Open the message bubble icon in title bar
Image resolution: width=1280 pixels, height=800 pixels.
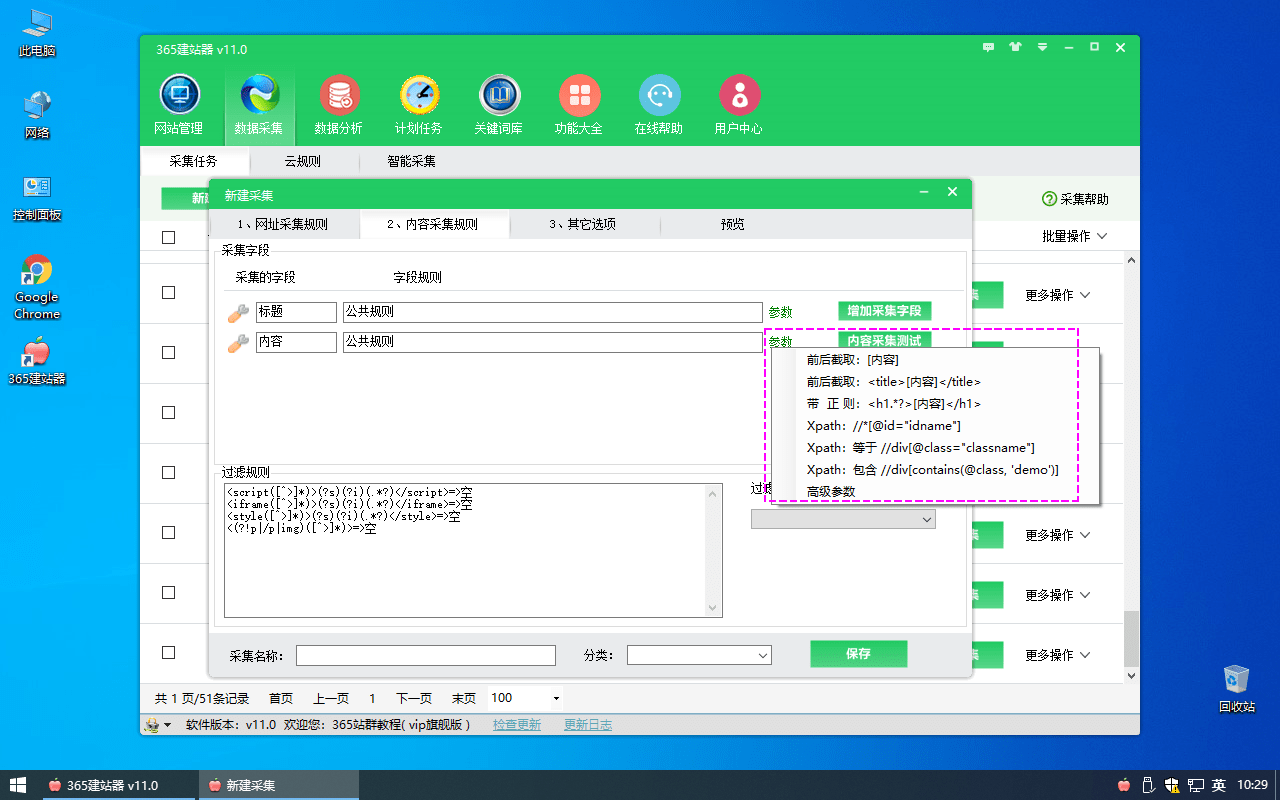(989, 47)
